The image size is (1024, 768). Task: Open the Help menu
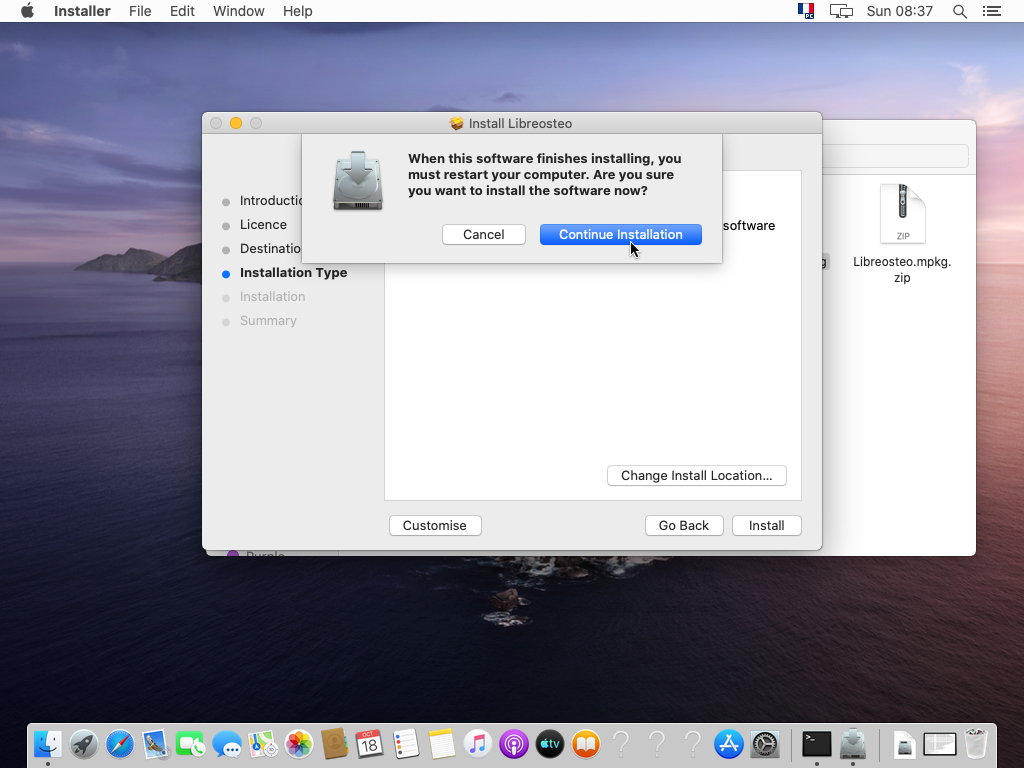[x=297, y=11]
